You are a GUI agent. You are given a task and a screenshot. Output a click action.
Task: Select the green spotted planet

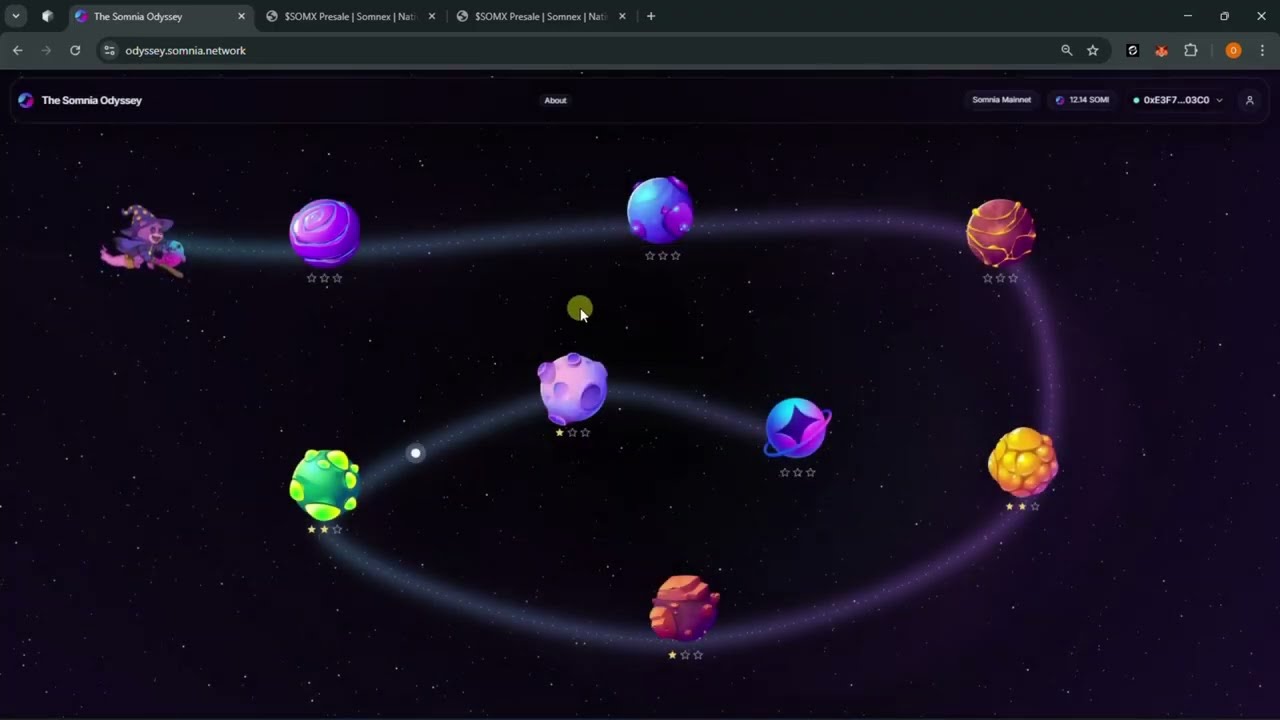click(324, 484)
